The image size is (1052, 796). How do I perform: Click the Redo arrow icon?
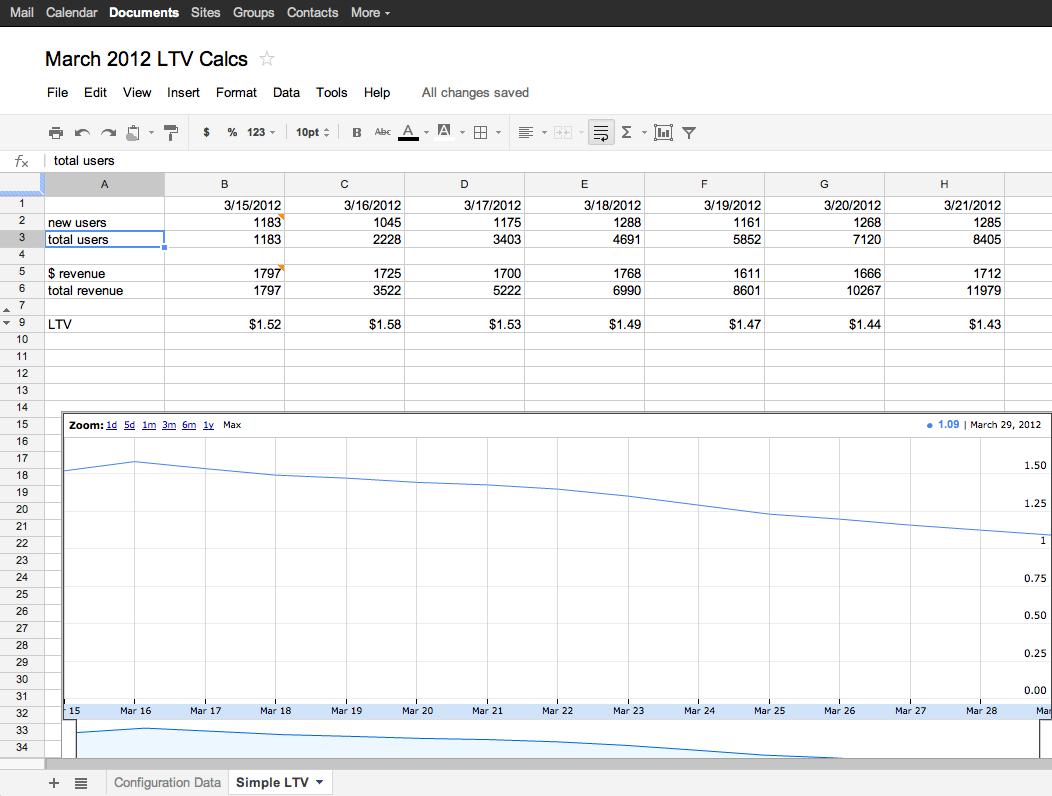(108, 133)
